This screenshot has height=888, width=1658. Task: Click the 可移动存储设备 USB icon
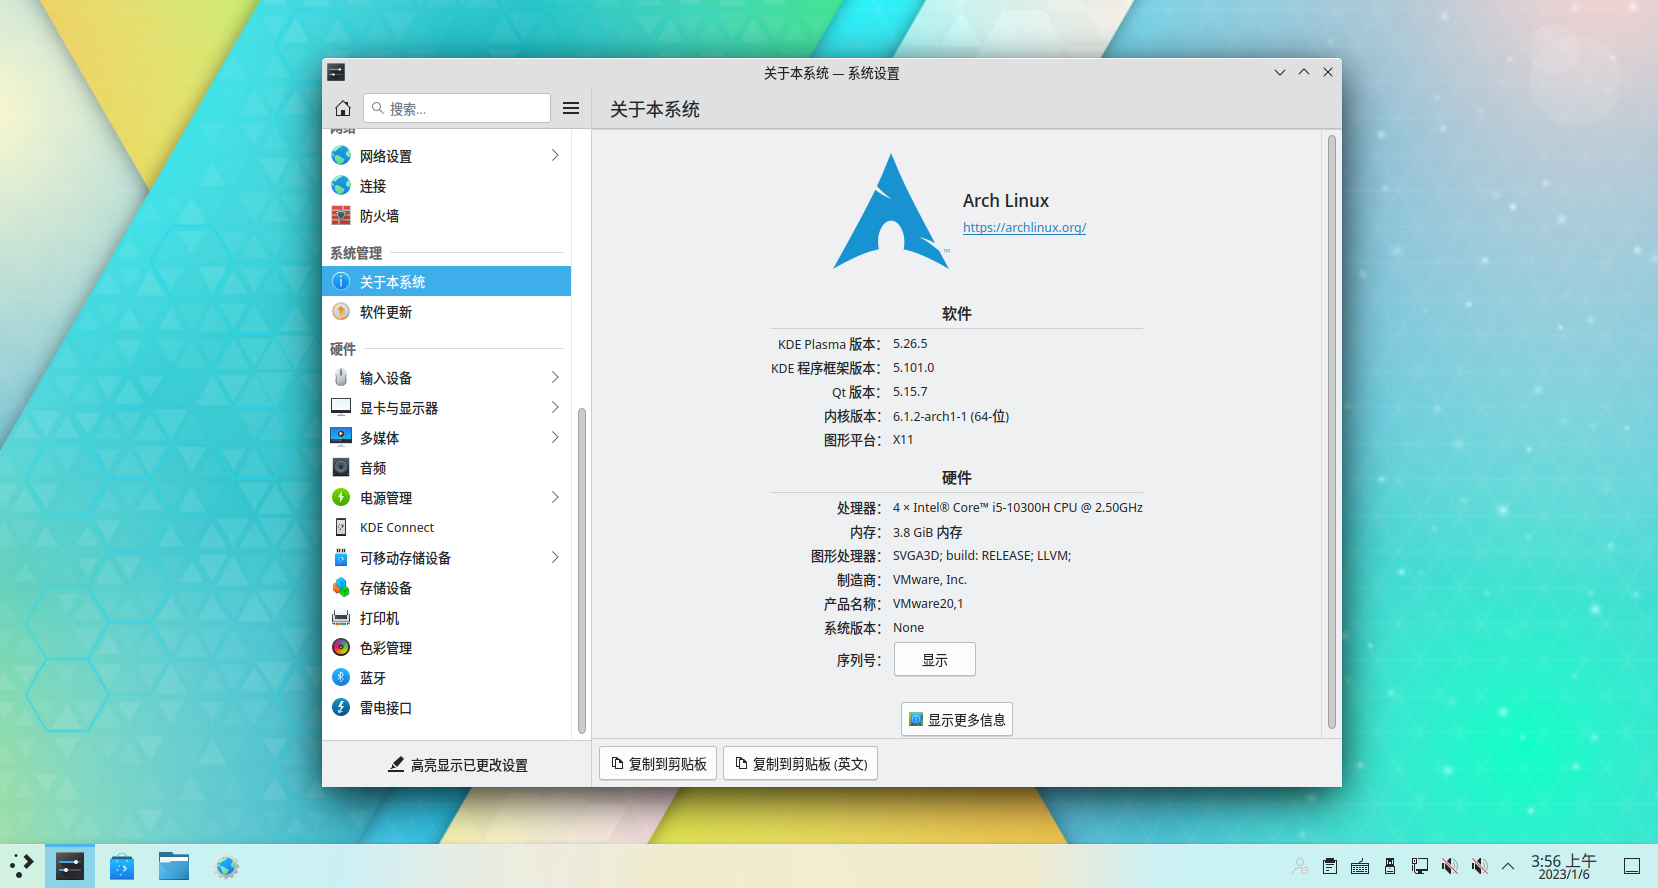tap(341, 558)
